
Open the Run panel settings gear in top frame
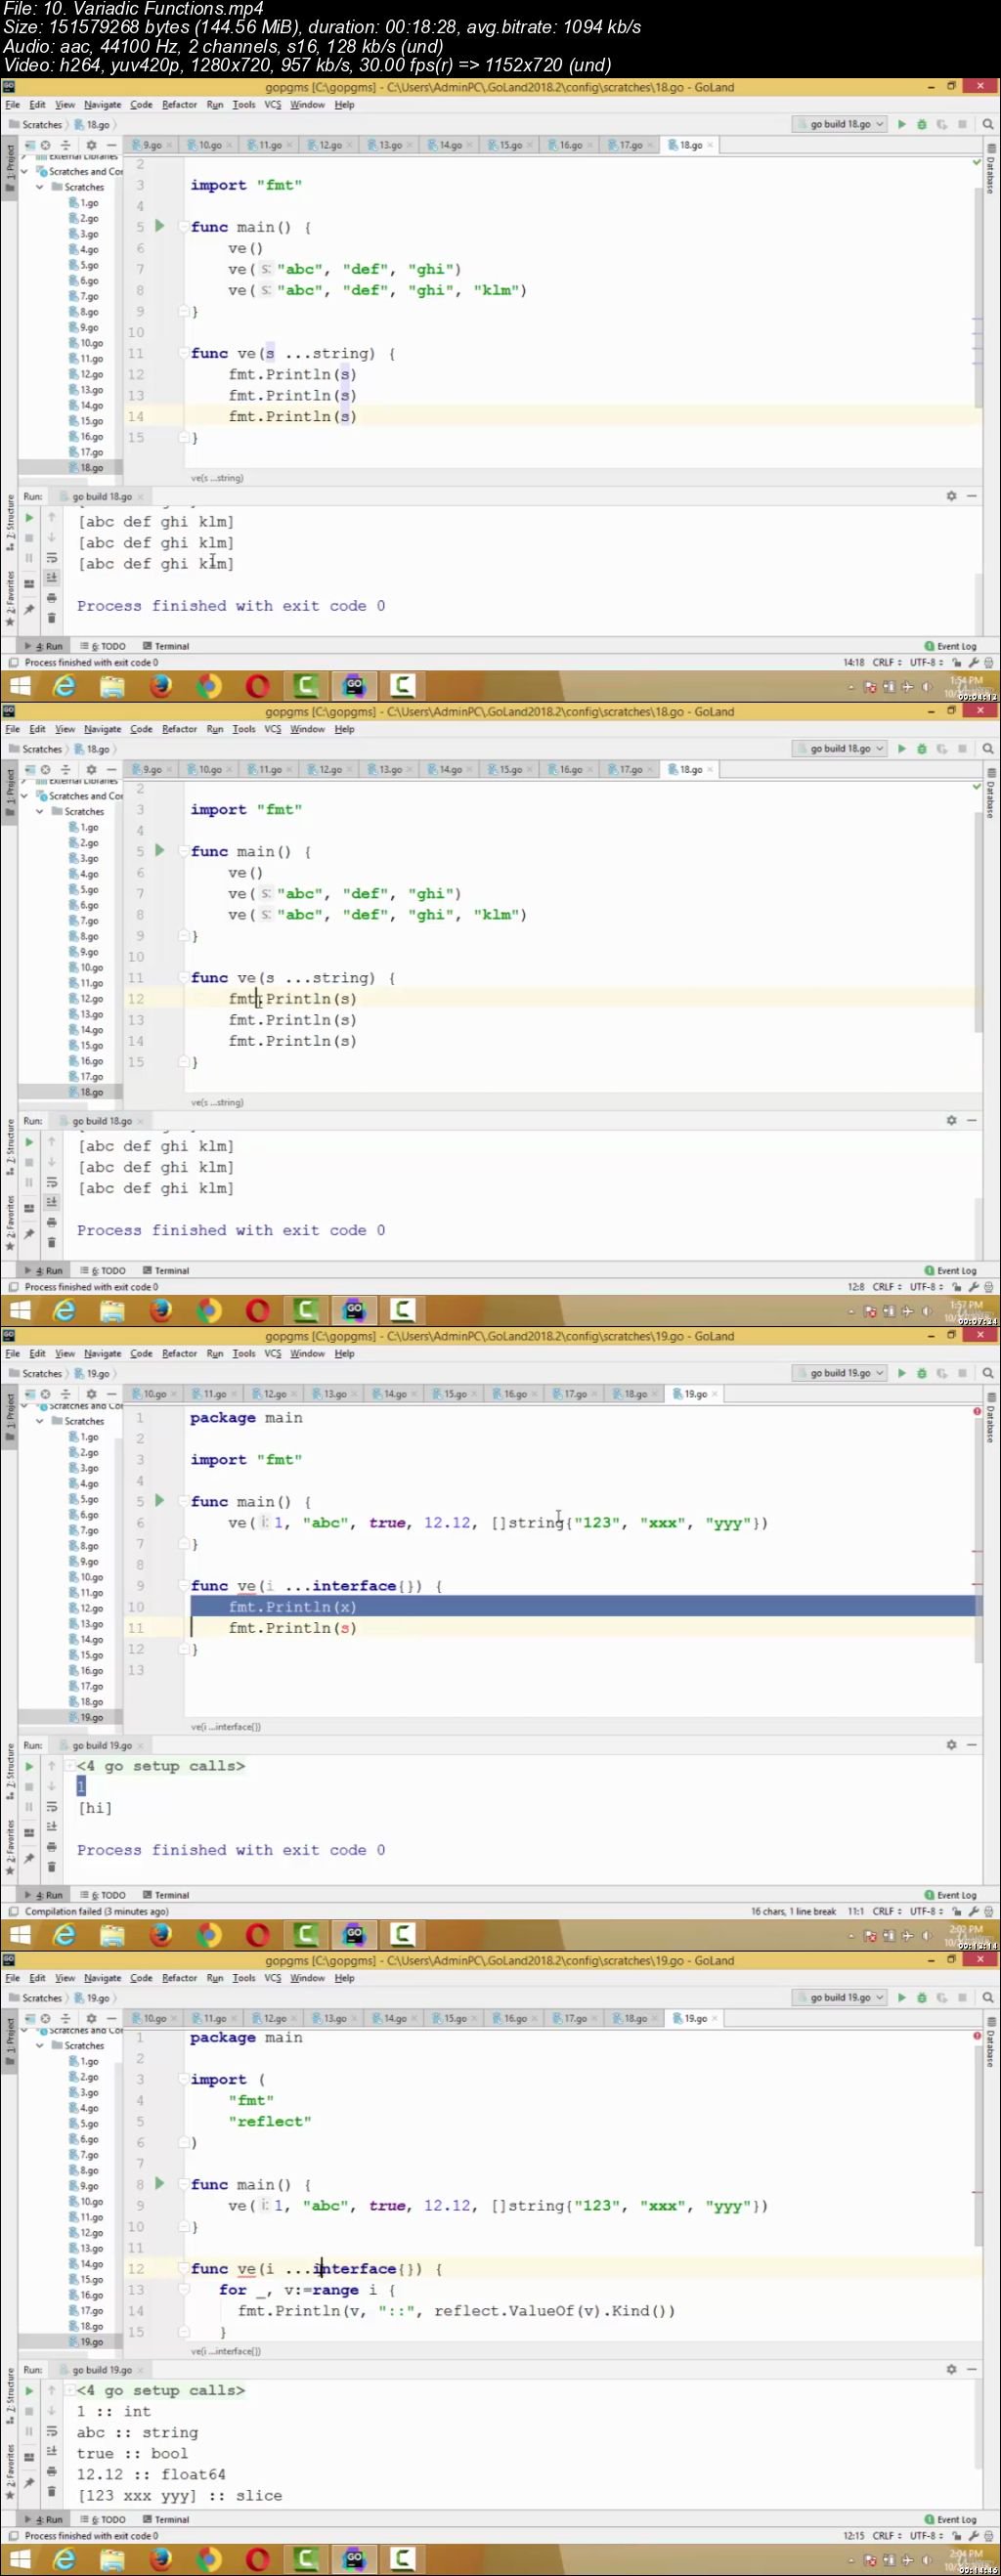(951, 496)
